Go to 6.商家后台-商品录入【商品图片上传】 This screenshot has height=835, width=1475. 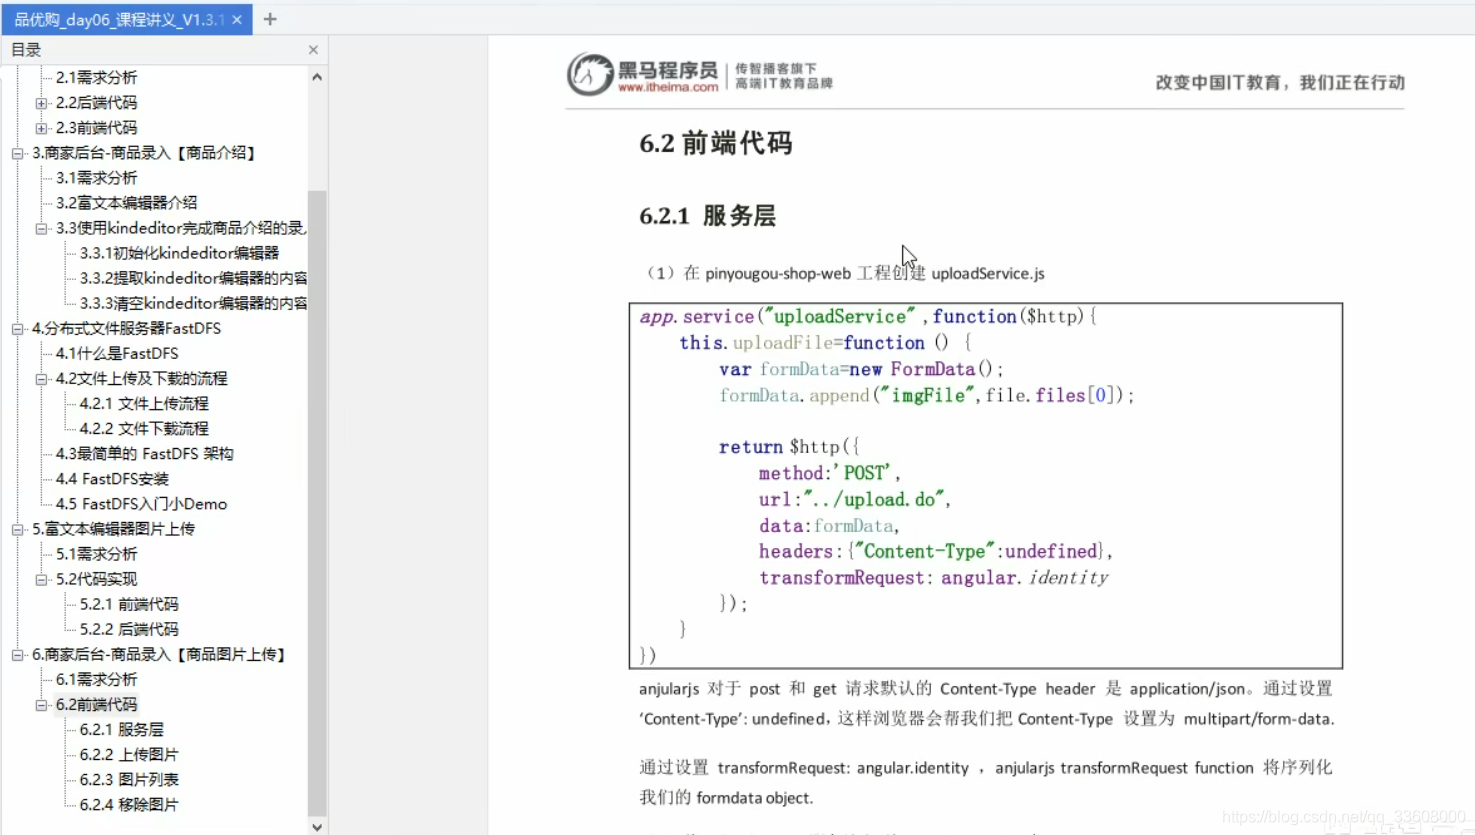click(160, 654)
